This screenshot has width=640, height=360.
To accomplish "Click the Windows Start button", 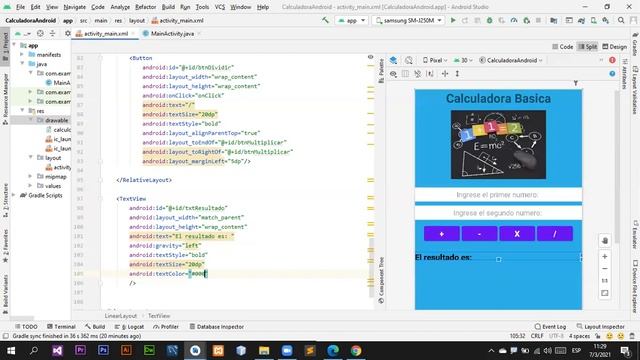I will click(x=11, y=351).
